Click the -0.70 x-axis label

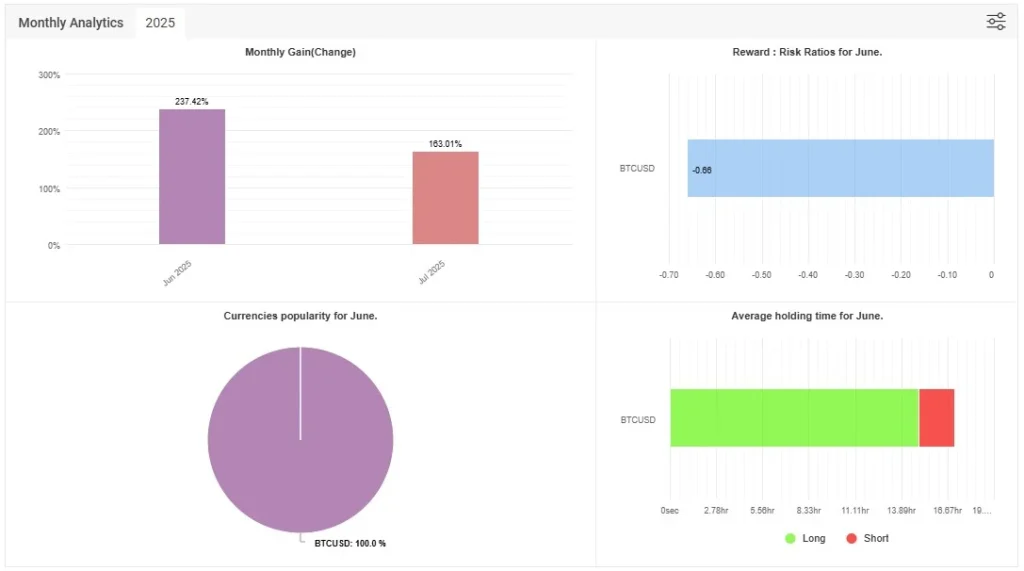tap(669, 275)
